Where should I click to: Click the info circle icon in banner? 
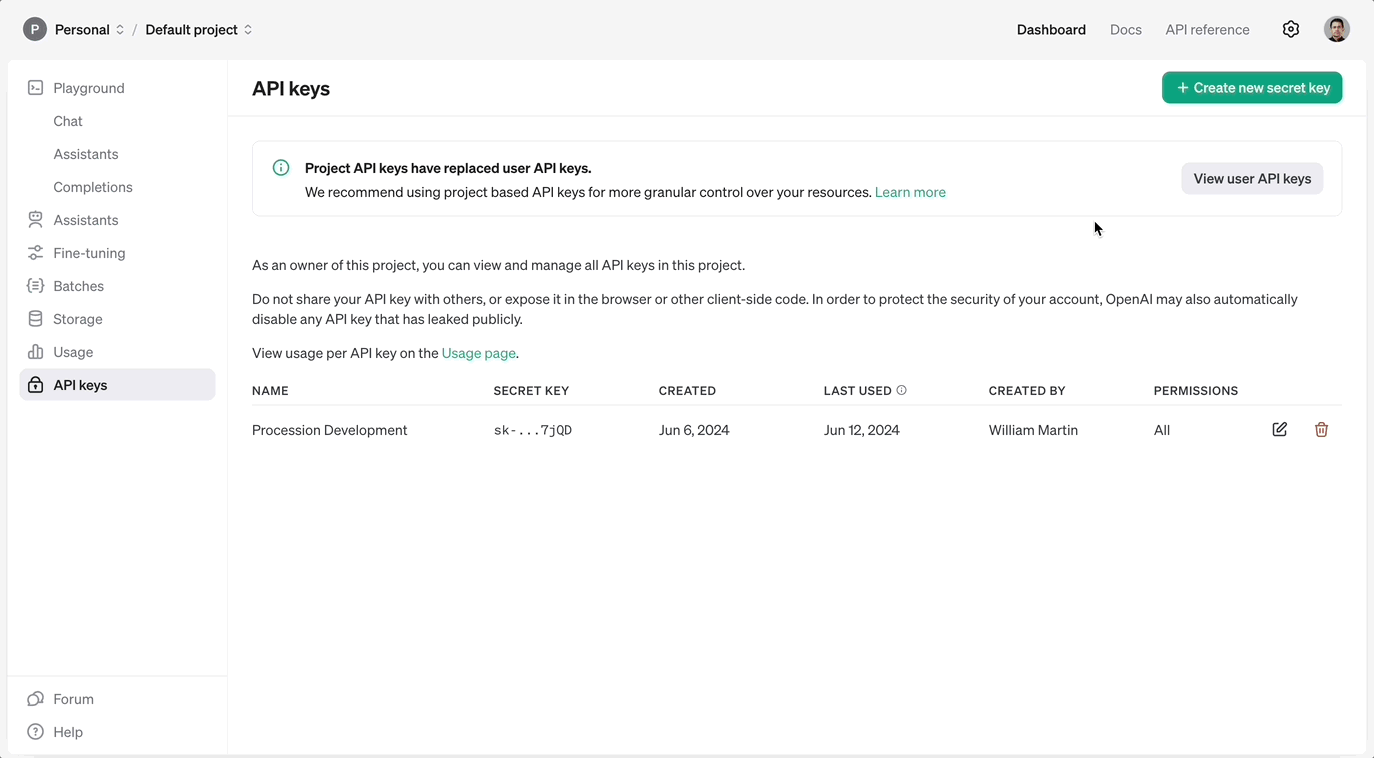click(281, 168)
